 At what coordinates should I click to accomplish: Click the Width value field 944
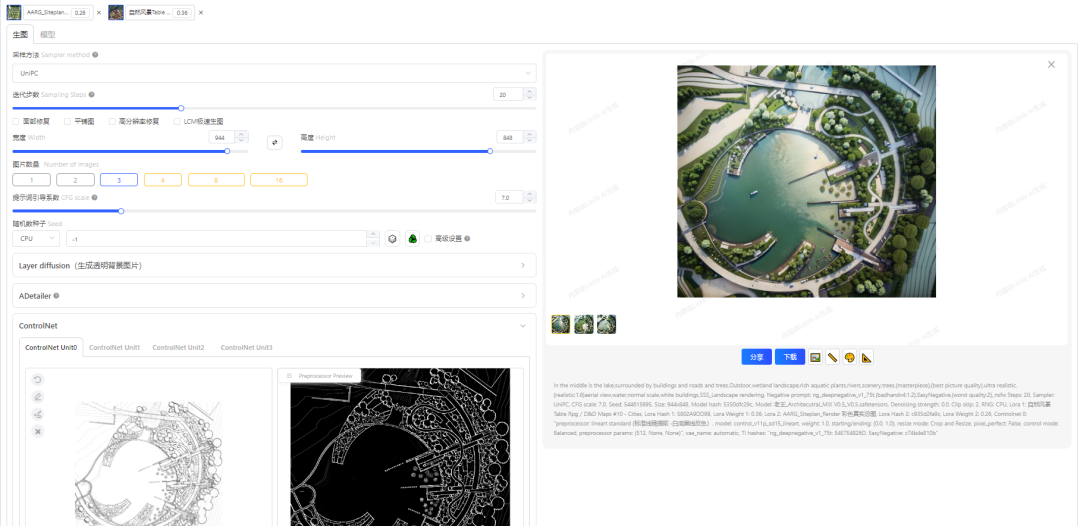click(223, 138)
